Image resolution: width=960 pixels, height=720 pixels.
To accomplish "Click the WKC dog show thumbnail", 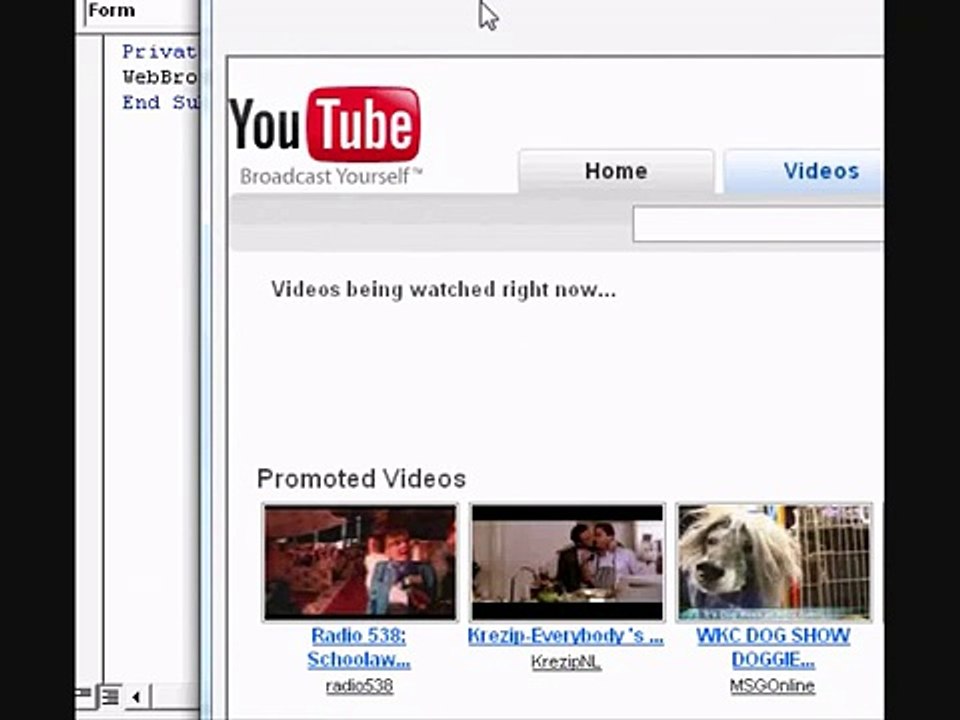I will click(x=774, y=563).
